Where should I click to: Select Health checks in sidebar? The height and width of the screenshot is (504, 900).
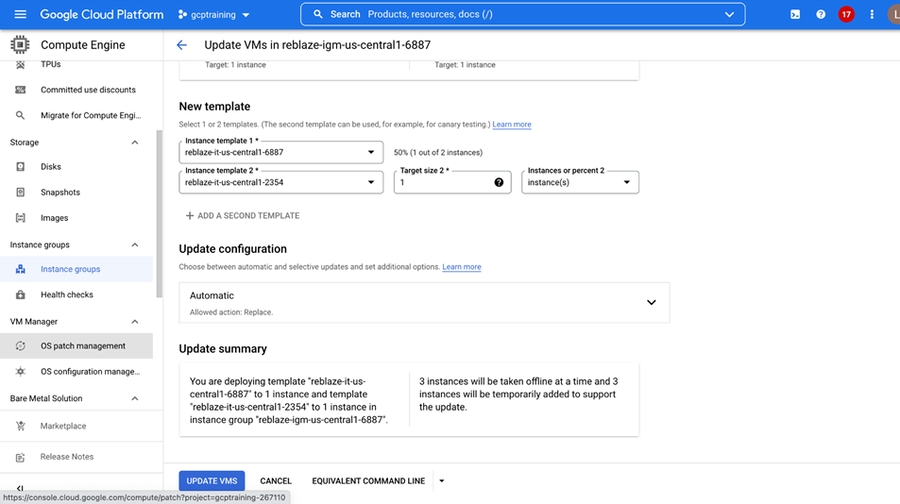click(x=67, y=295)
